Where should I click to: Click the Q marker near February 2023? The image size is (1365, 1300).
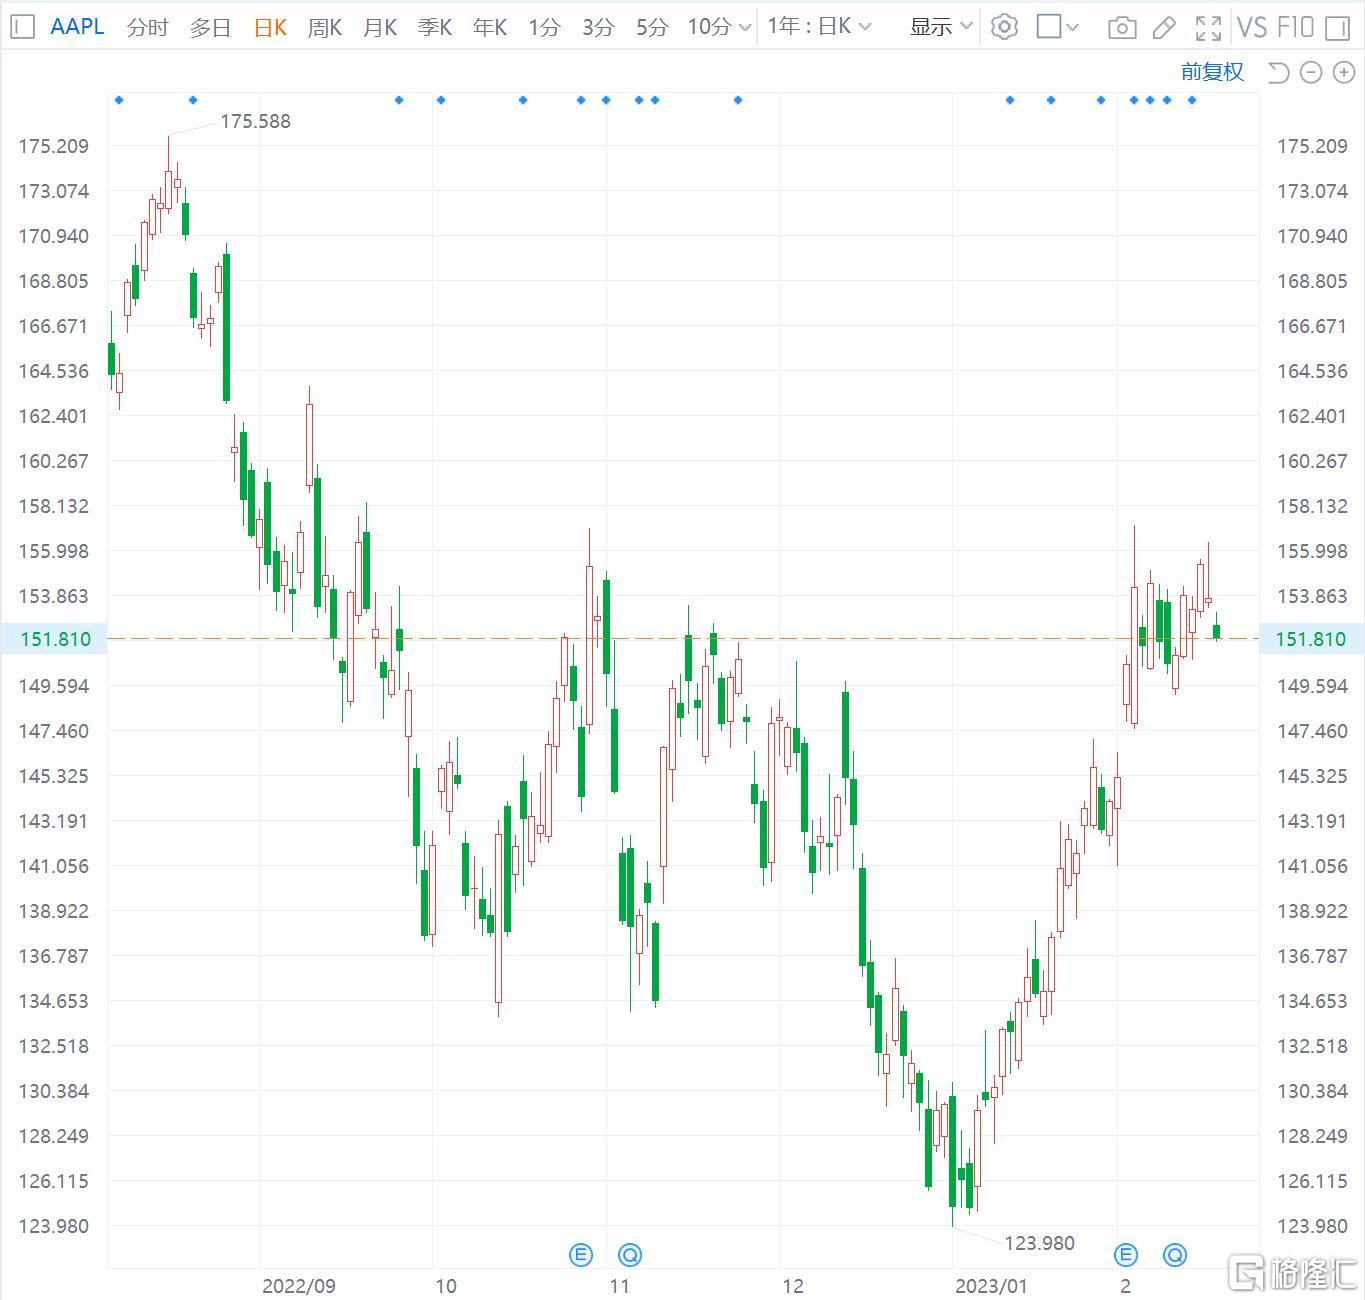pyautogui.click(x=1174, y=1255)
